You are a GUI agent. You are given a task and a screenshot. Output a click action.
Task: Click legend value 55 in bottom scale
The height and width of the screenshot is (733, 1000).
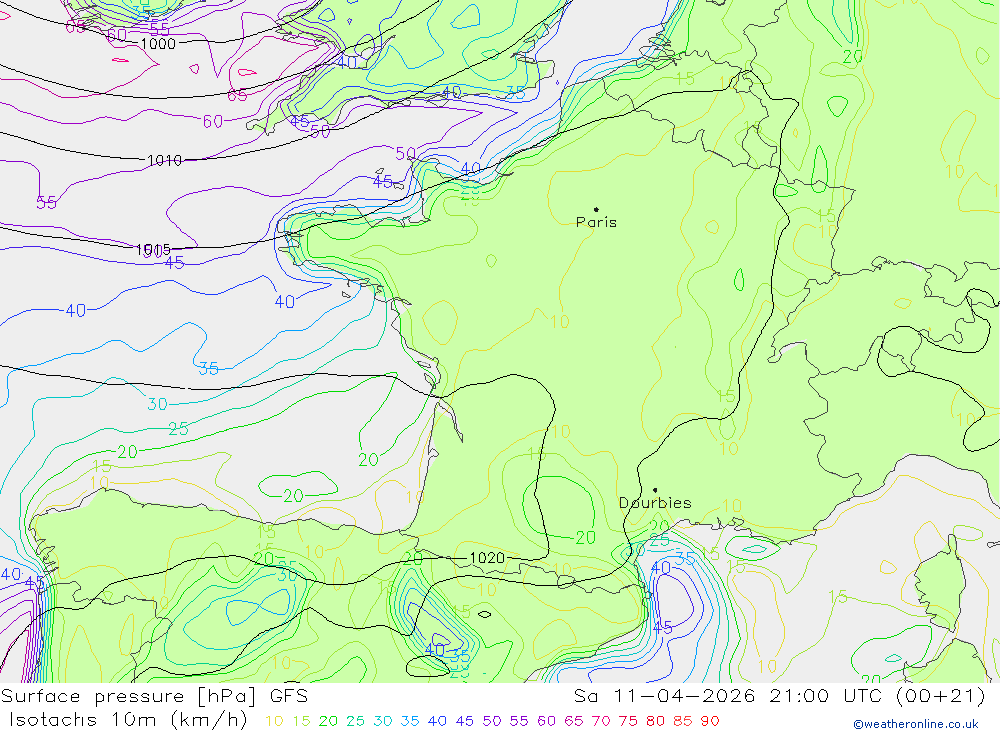coord(519,721)
